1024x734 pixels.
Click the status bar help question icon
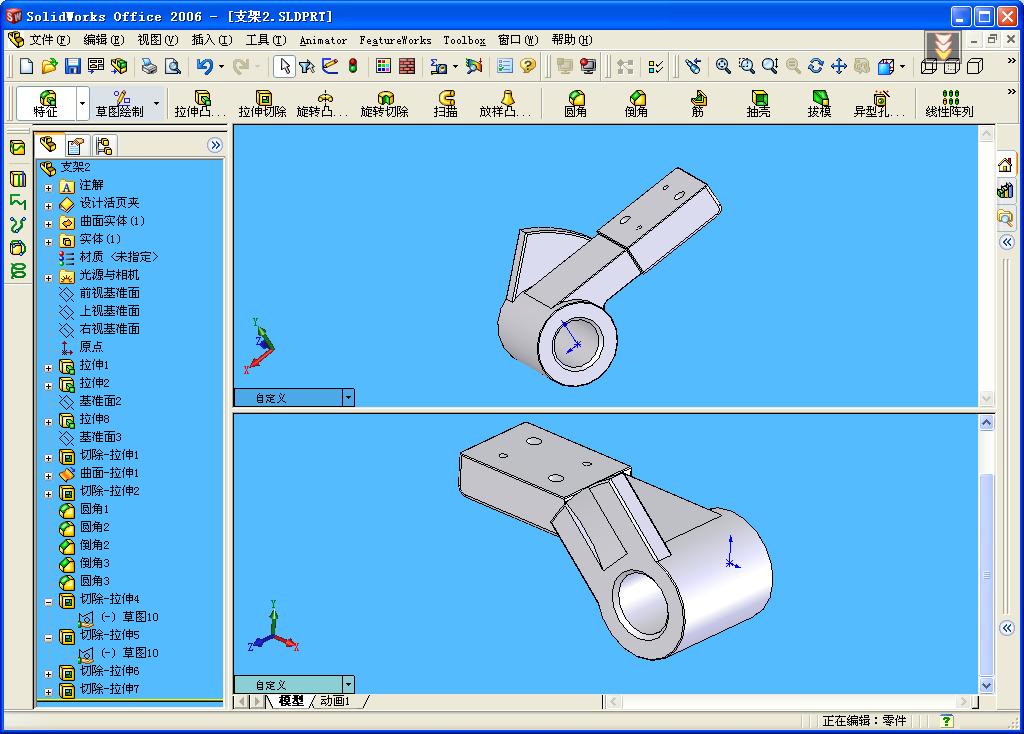[x=946, y=721]
